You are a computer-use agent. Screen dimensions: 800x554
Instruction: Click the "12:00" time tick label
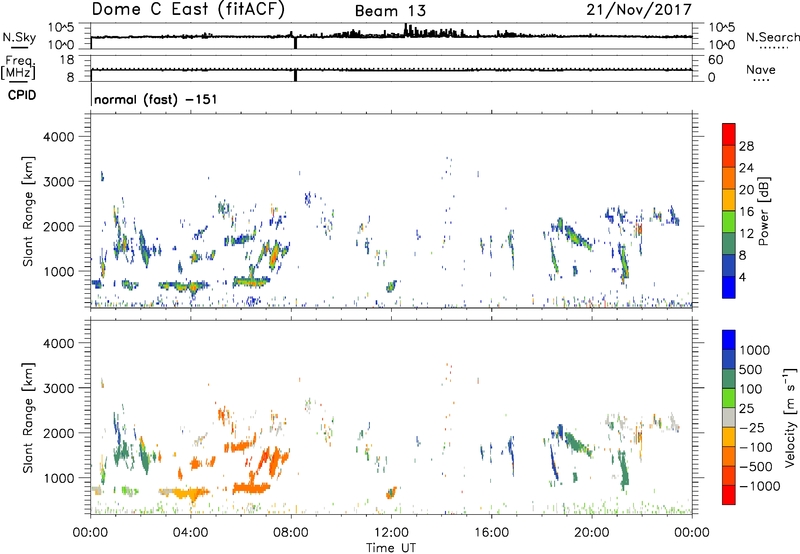click(391, 533)
